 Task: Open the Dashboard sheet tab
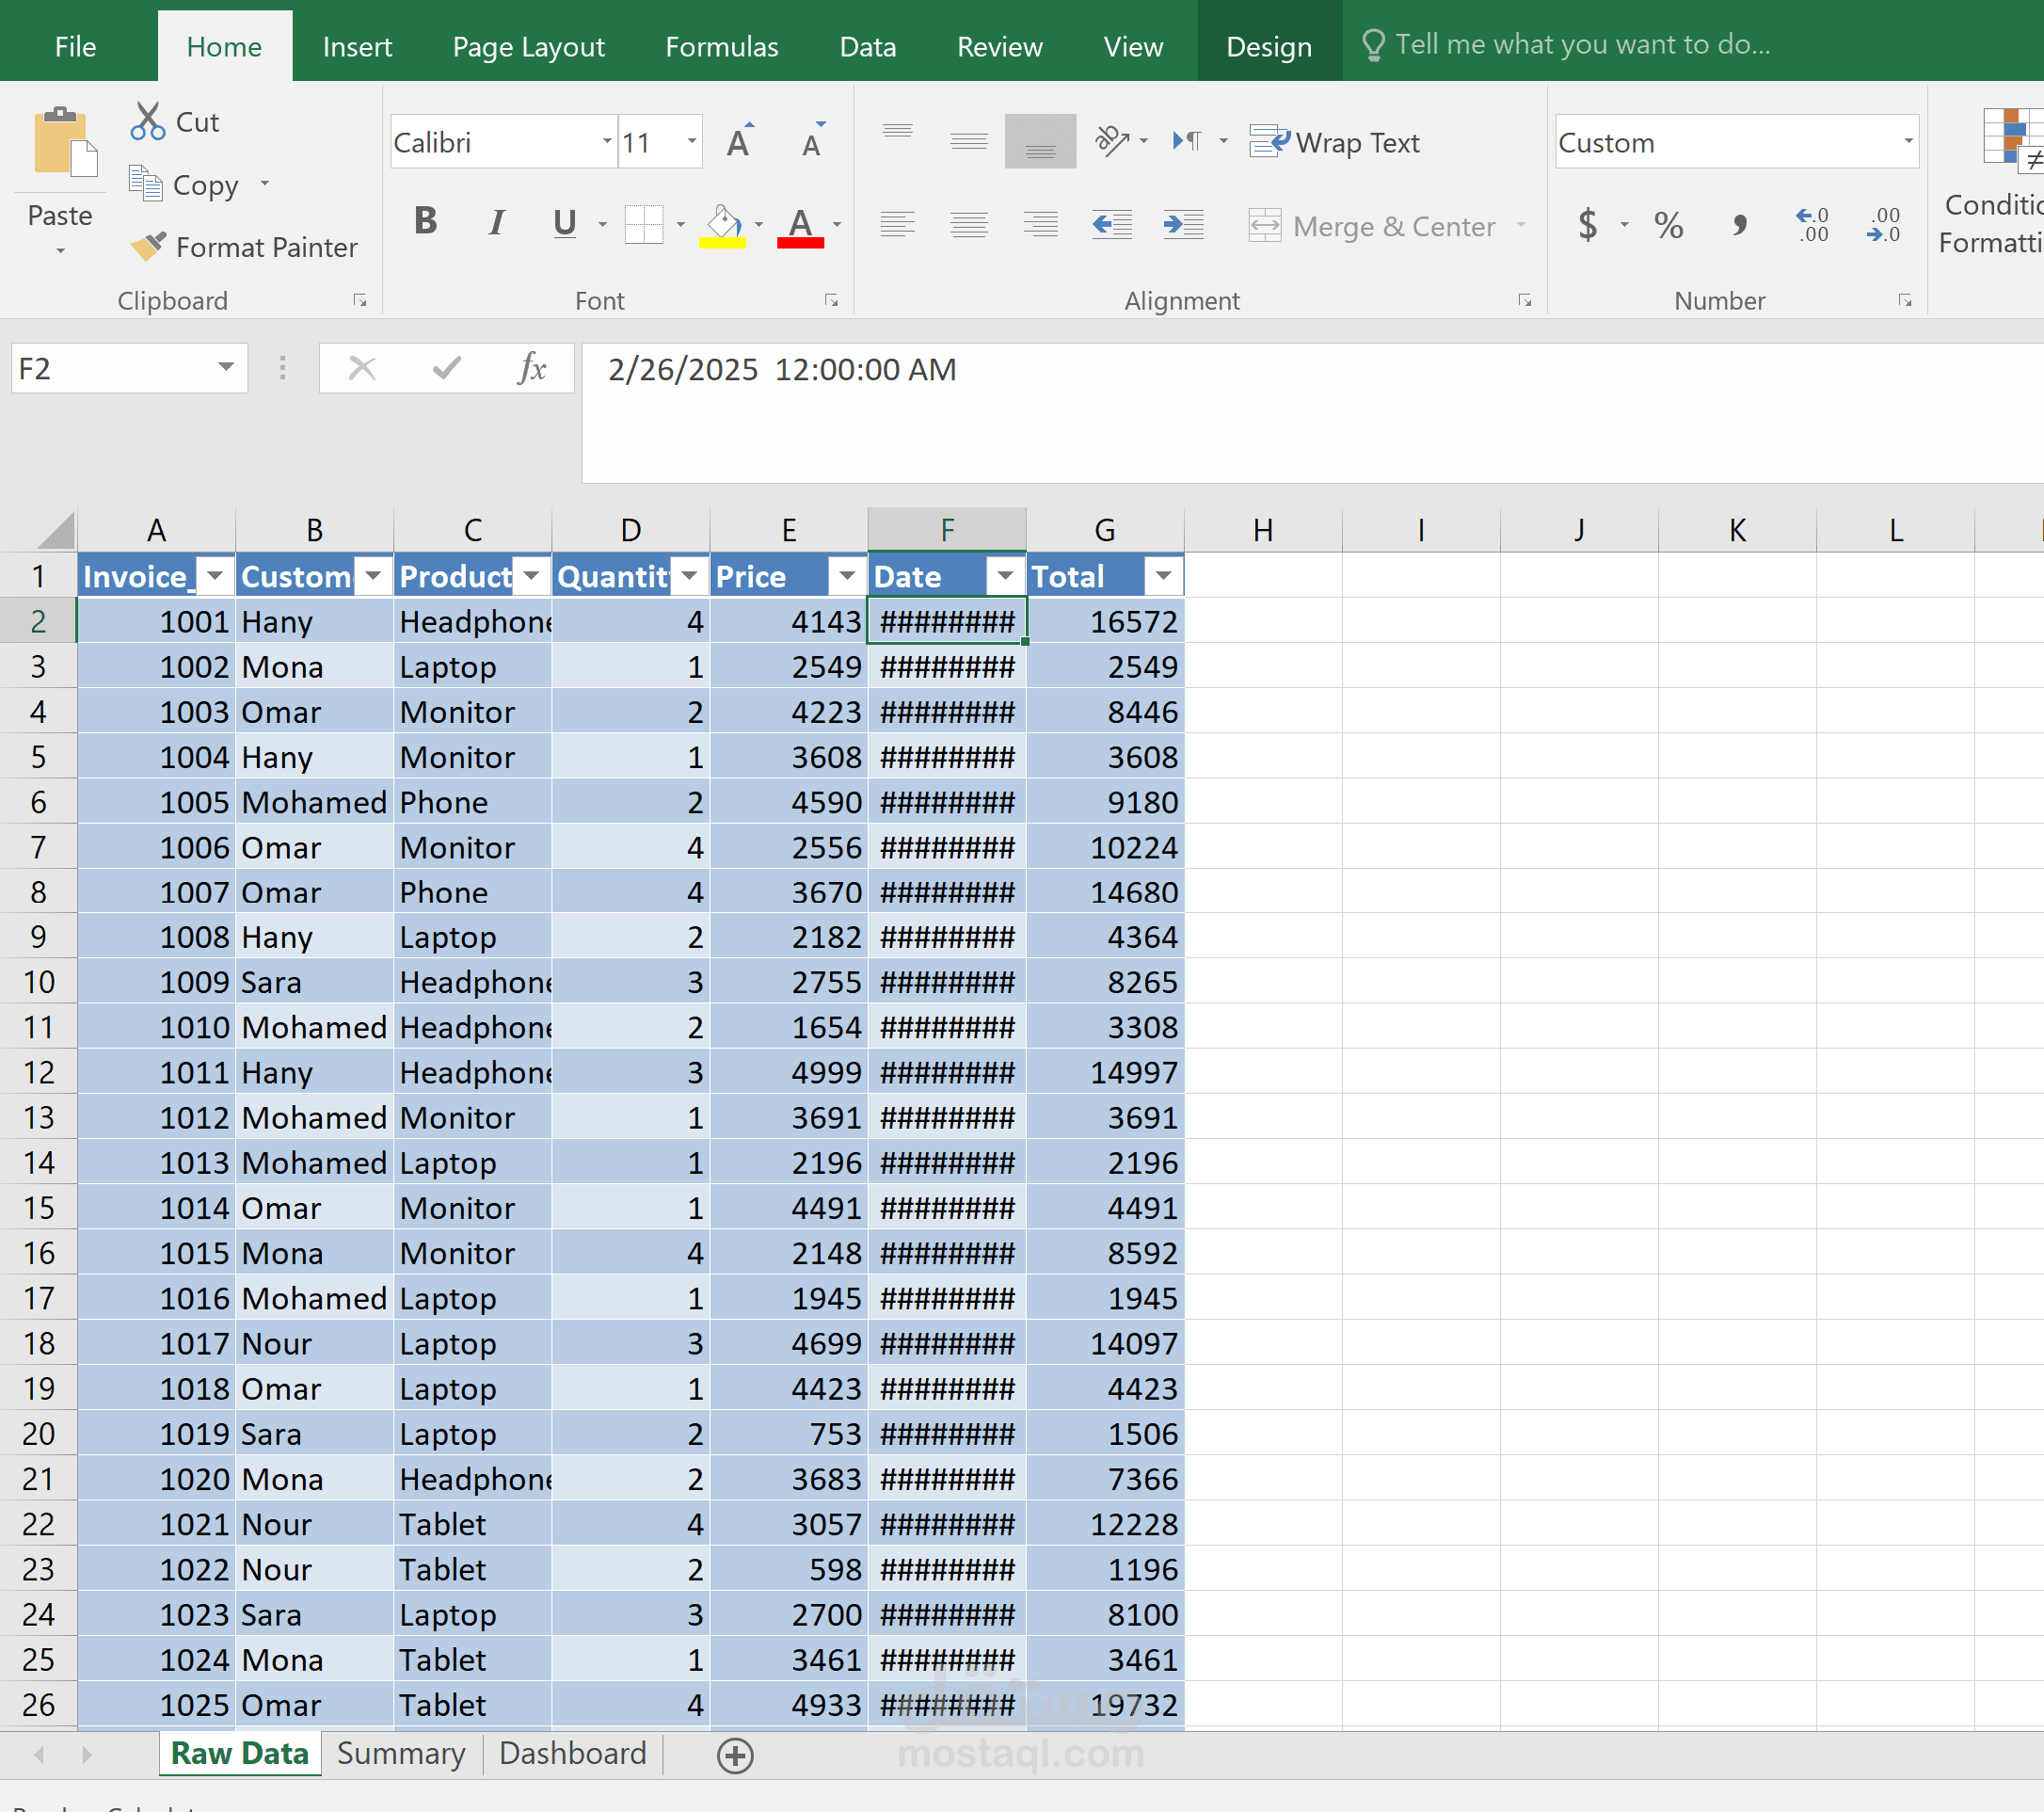tap(572, 1753)
